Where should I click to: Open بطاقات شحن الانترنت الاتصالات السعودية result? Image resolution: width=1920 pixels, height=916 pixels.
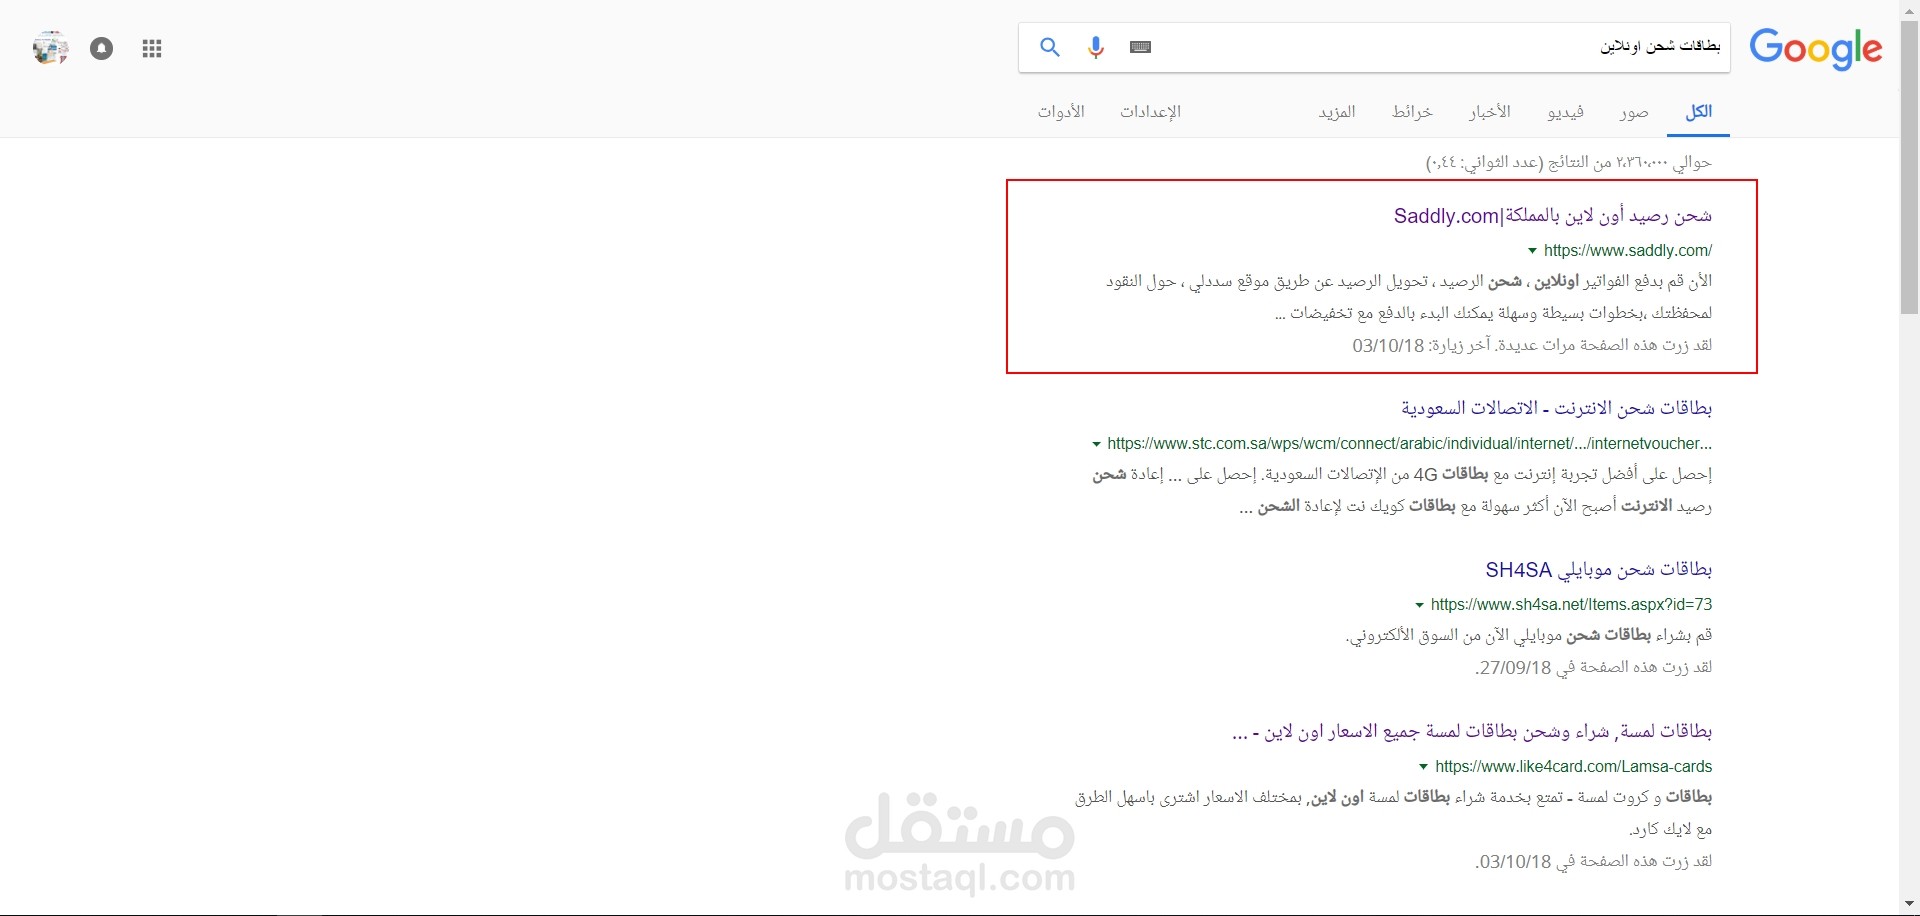point(1556,408)
